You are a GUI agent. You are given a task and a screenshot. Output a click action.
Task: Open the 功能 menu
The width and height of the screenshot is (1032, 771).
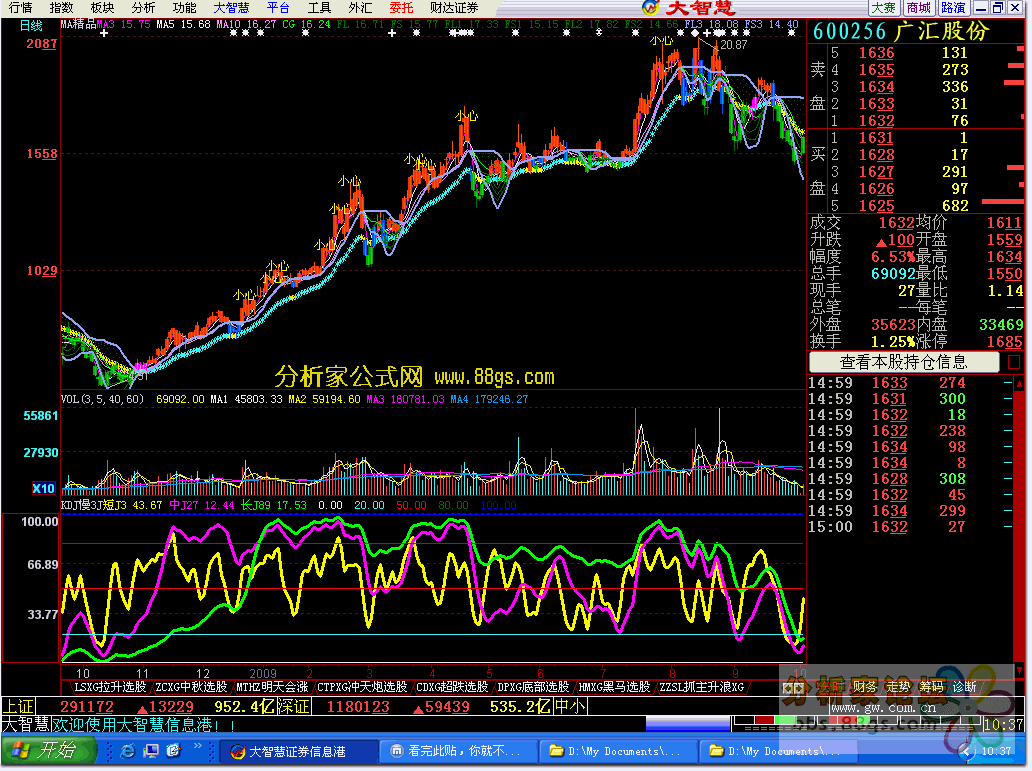point(184,8)
